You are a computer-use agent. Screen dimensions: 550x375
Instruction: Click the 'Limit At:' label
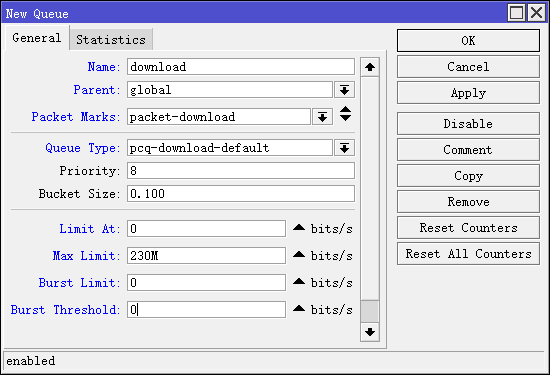(90, 229)
